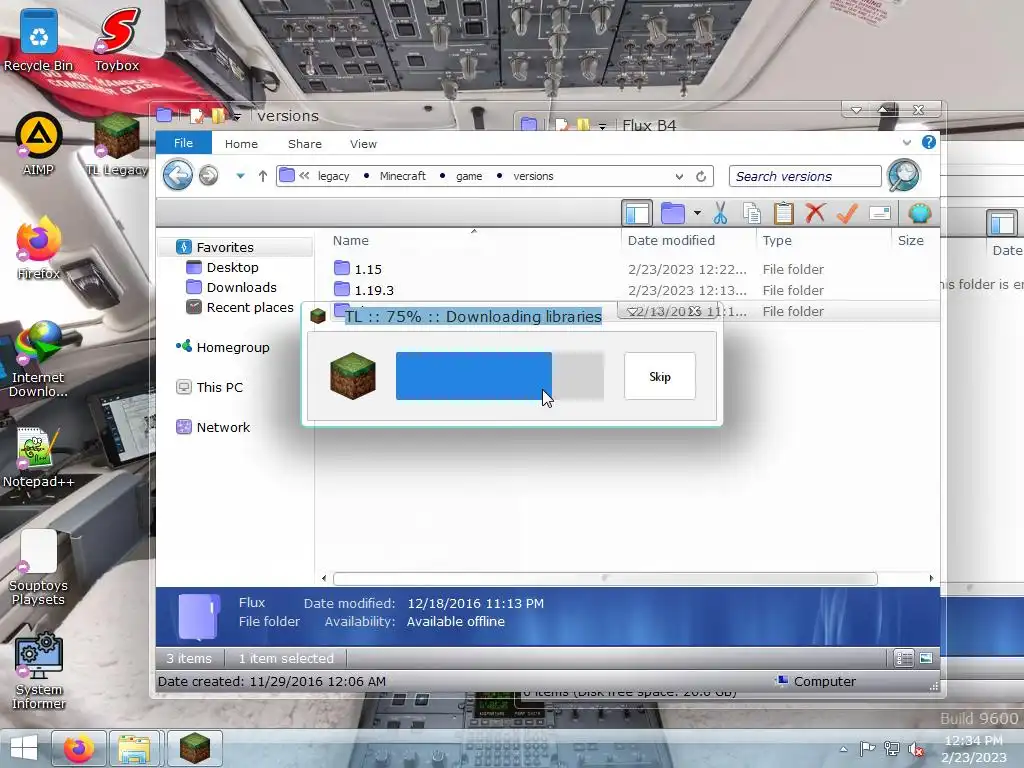Viewport: 1024px width, 768px height.
Task: Click the Skip button in TL dialog
Action: coord(660,376)
